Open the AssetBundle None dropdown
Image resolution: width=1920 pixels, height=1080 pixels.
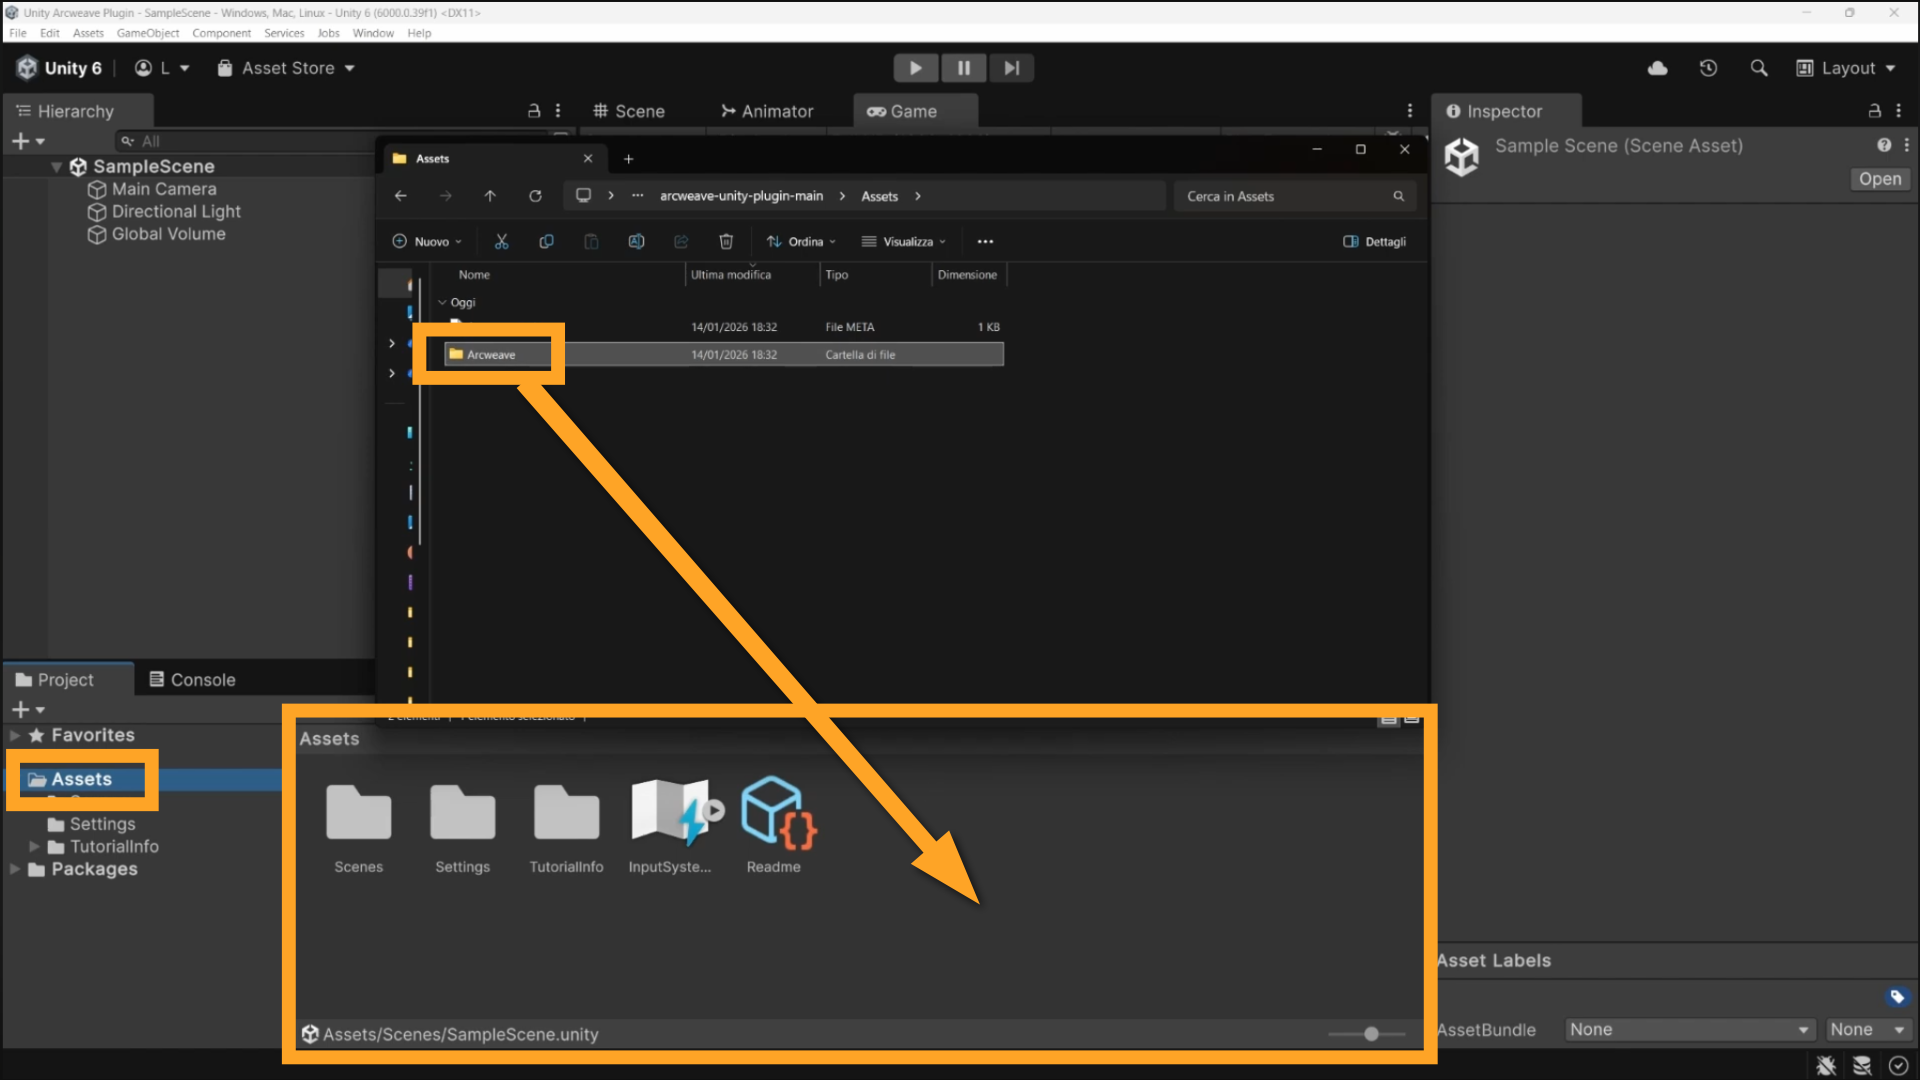tap(1688, 1030)
